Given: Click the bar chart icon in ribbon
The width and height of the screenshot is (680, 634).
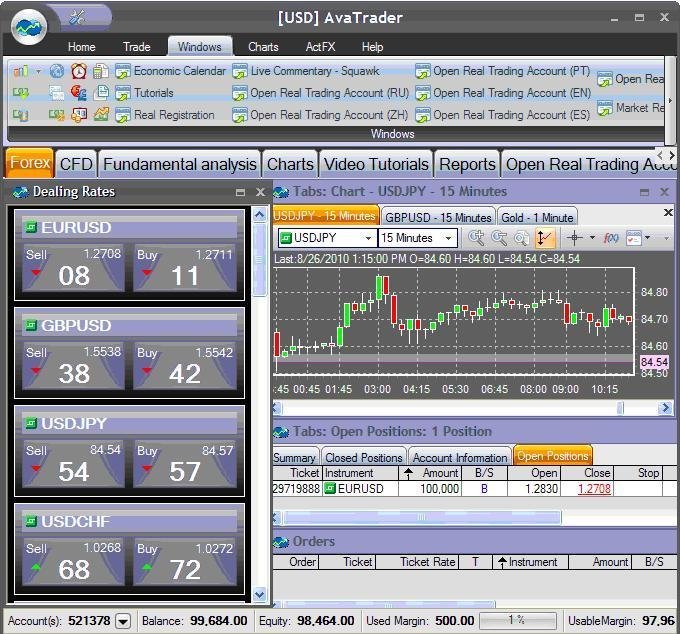Looking at the screenshot, I should coord(20,71).
